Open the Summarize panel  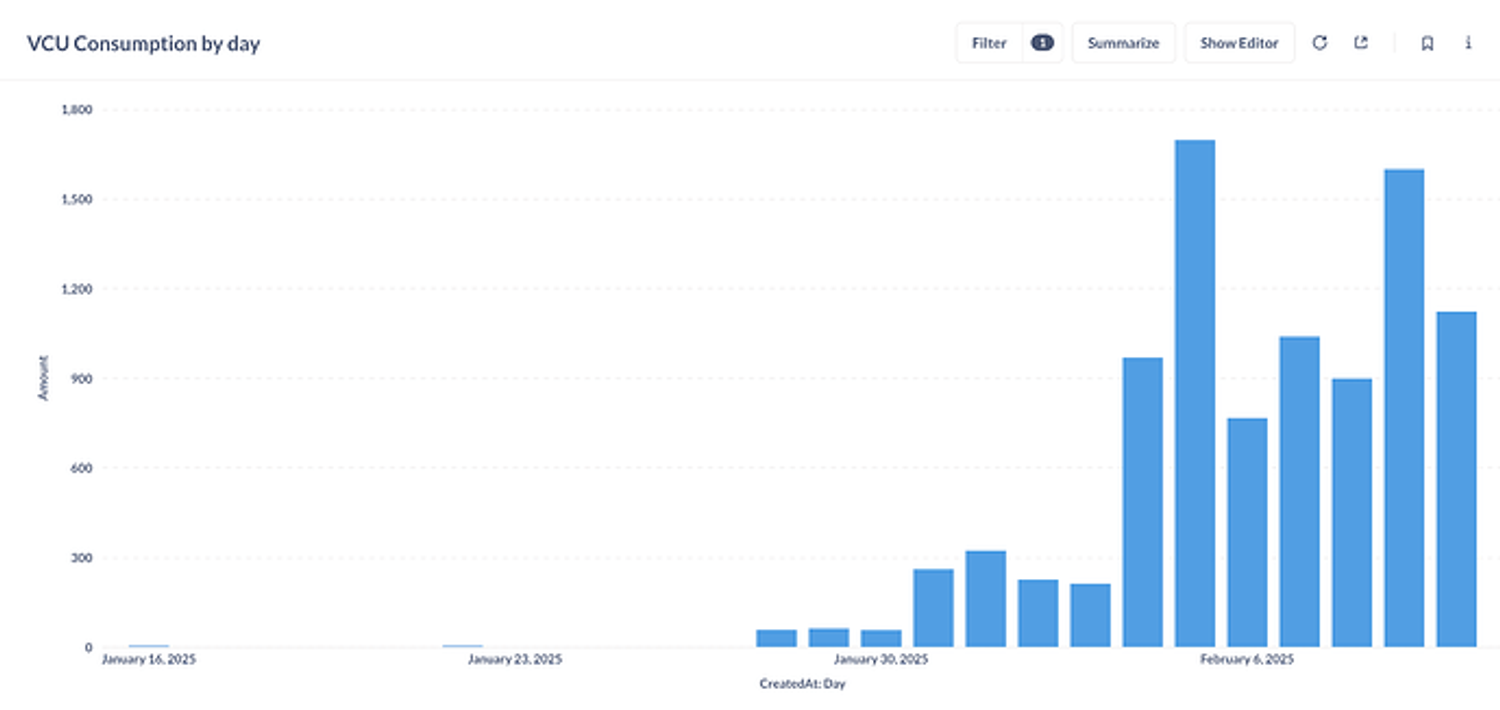pyautogui.click(x=1123, y=43)
